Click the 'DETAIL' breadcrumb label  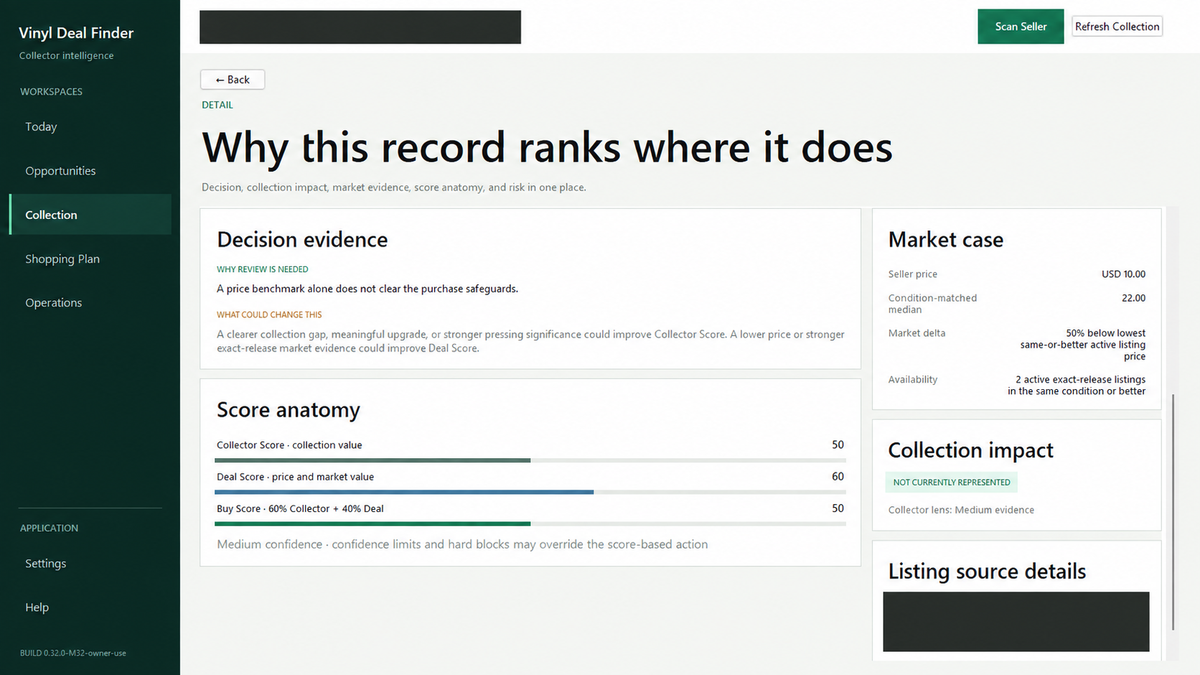click(217, 105)
